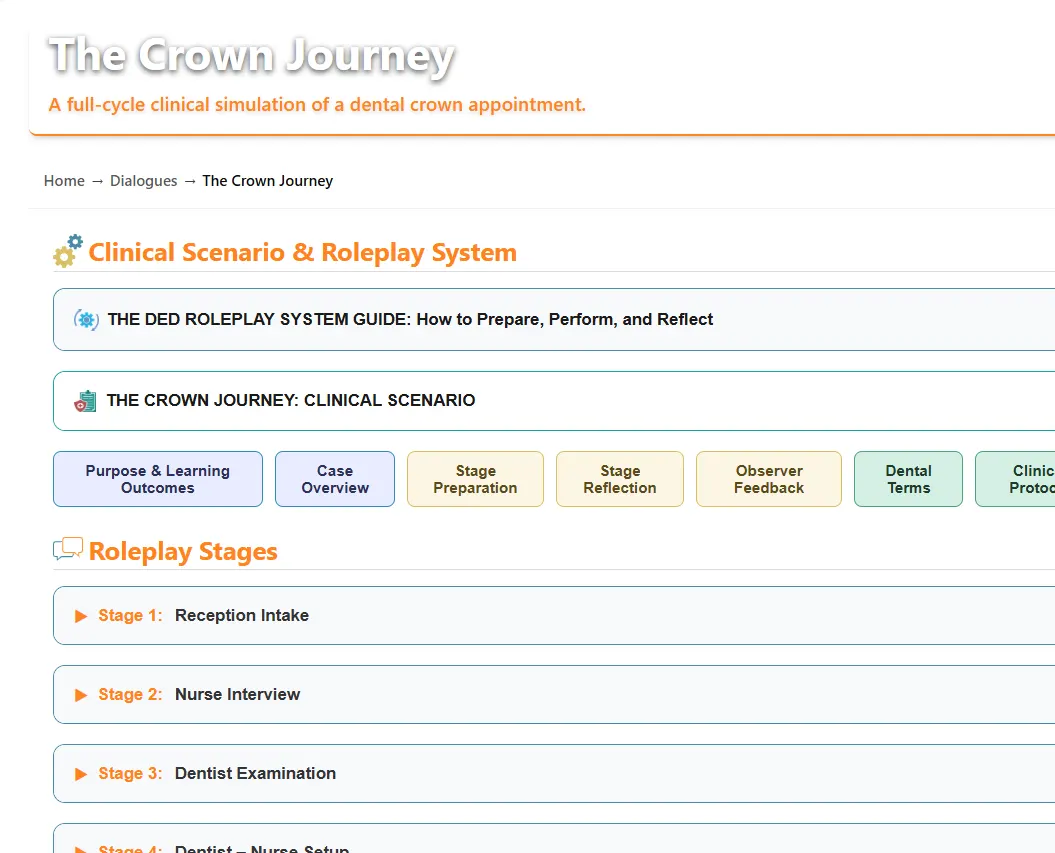Click The Crown Journey breadcrumb text
This screenshot has width=1055, height=853.
268,181
